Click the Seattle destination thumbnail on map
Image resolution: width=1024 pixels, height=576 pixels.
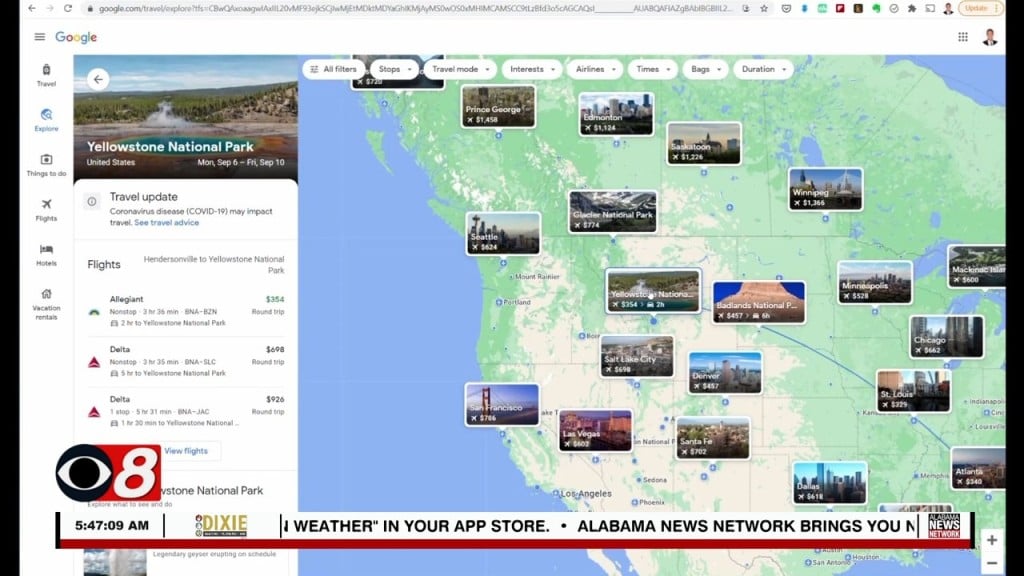503,233
